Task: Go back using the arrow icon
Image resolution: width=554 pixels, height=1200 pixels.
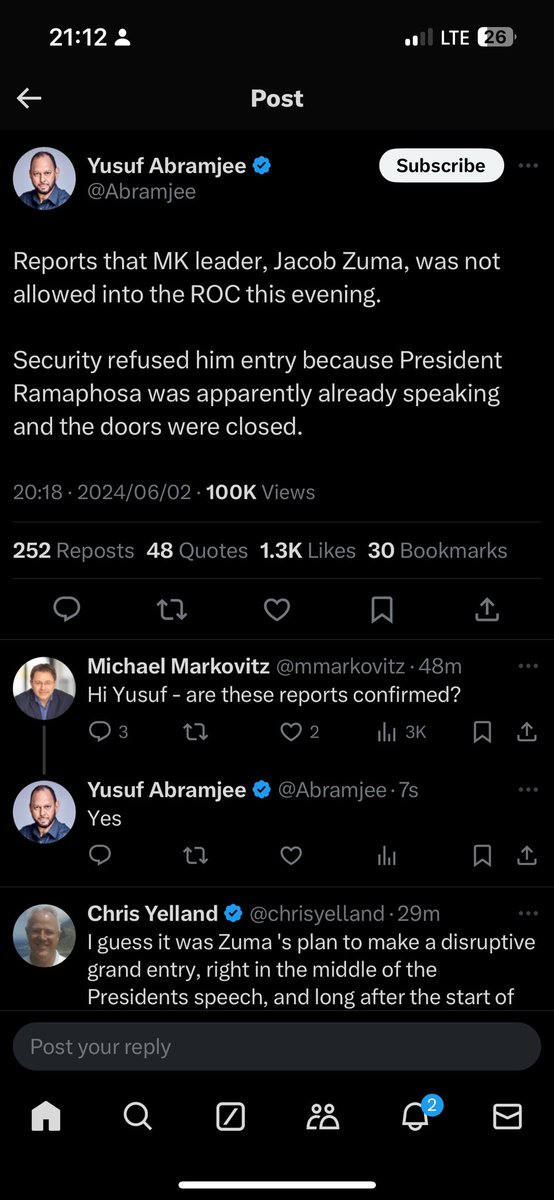Action: pos(29,98)
